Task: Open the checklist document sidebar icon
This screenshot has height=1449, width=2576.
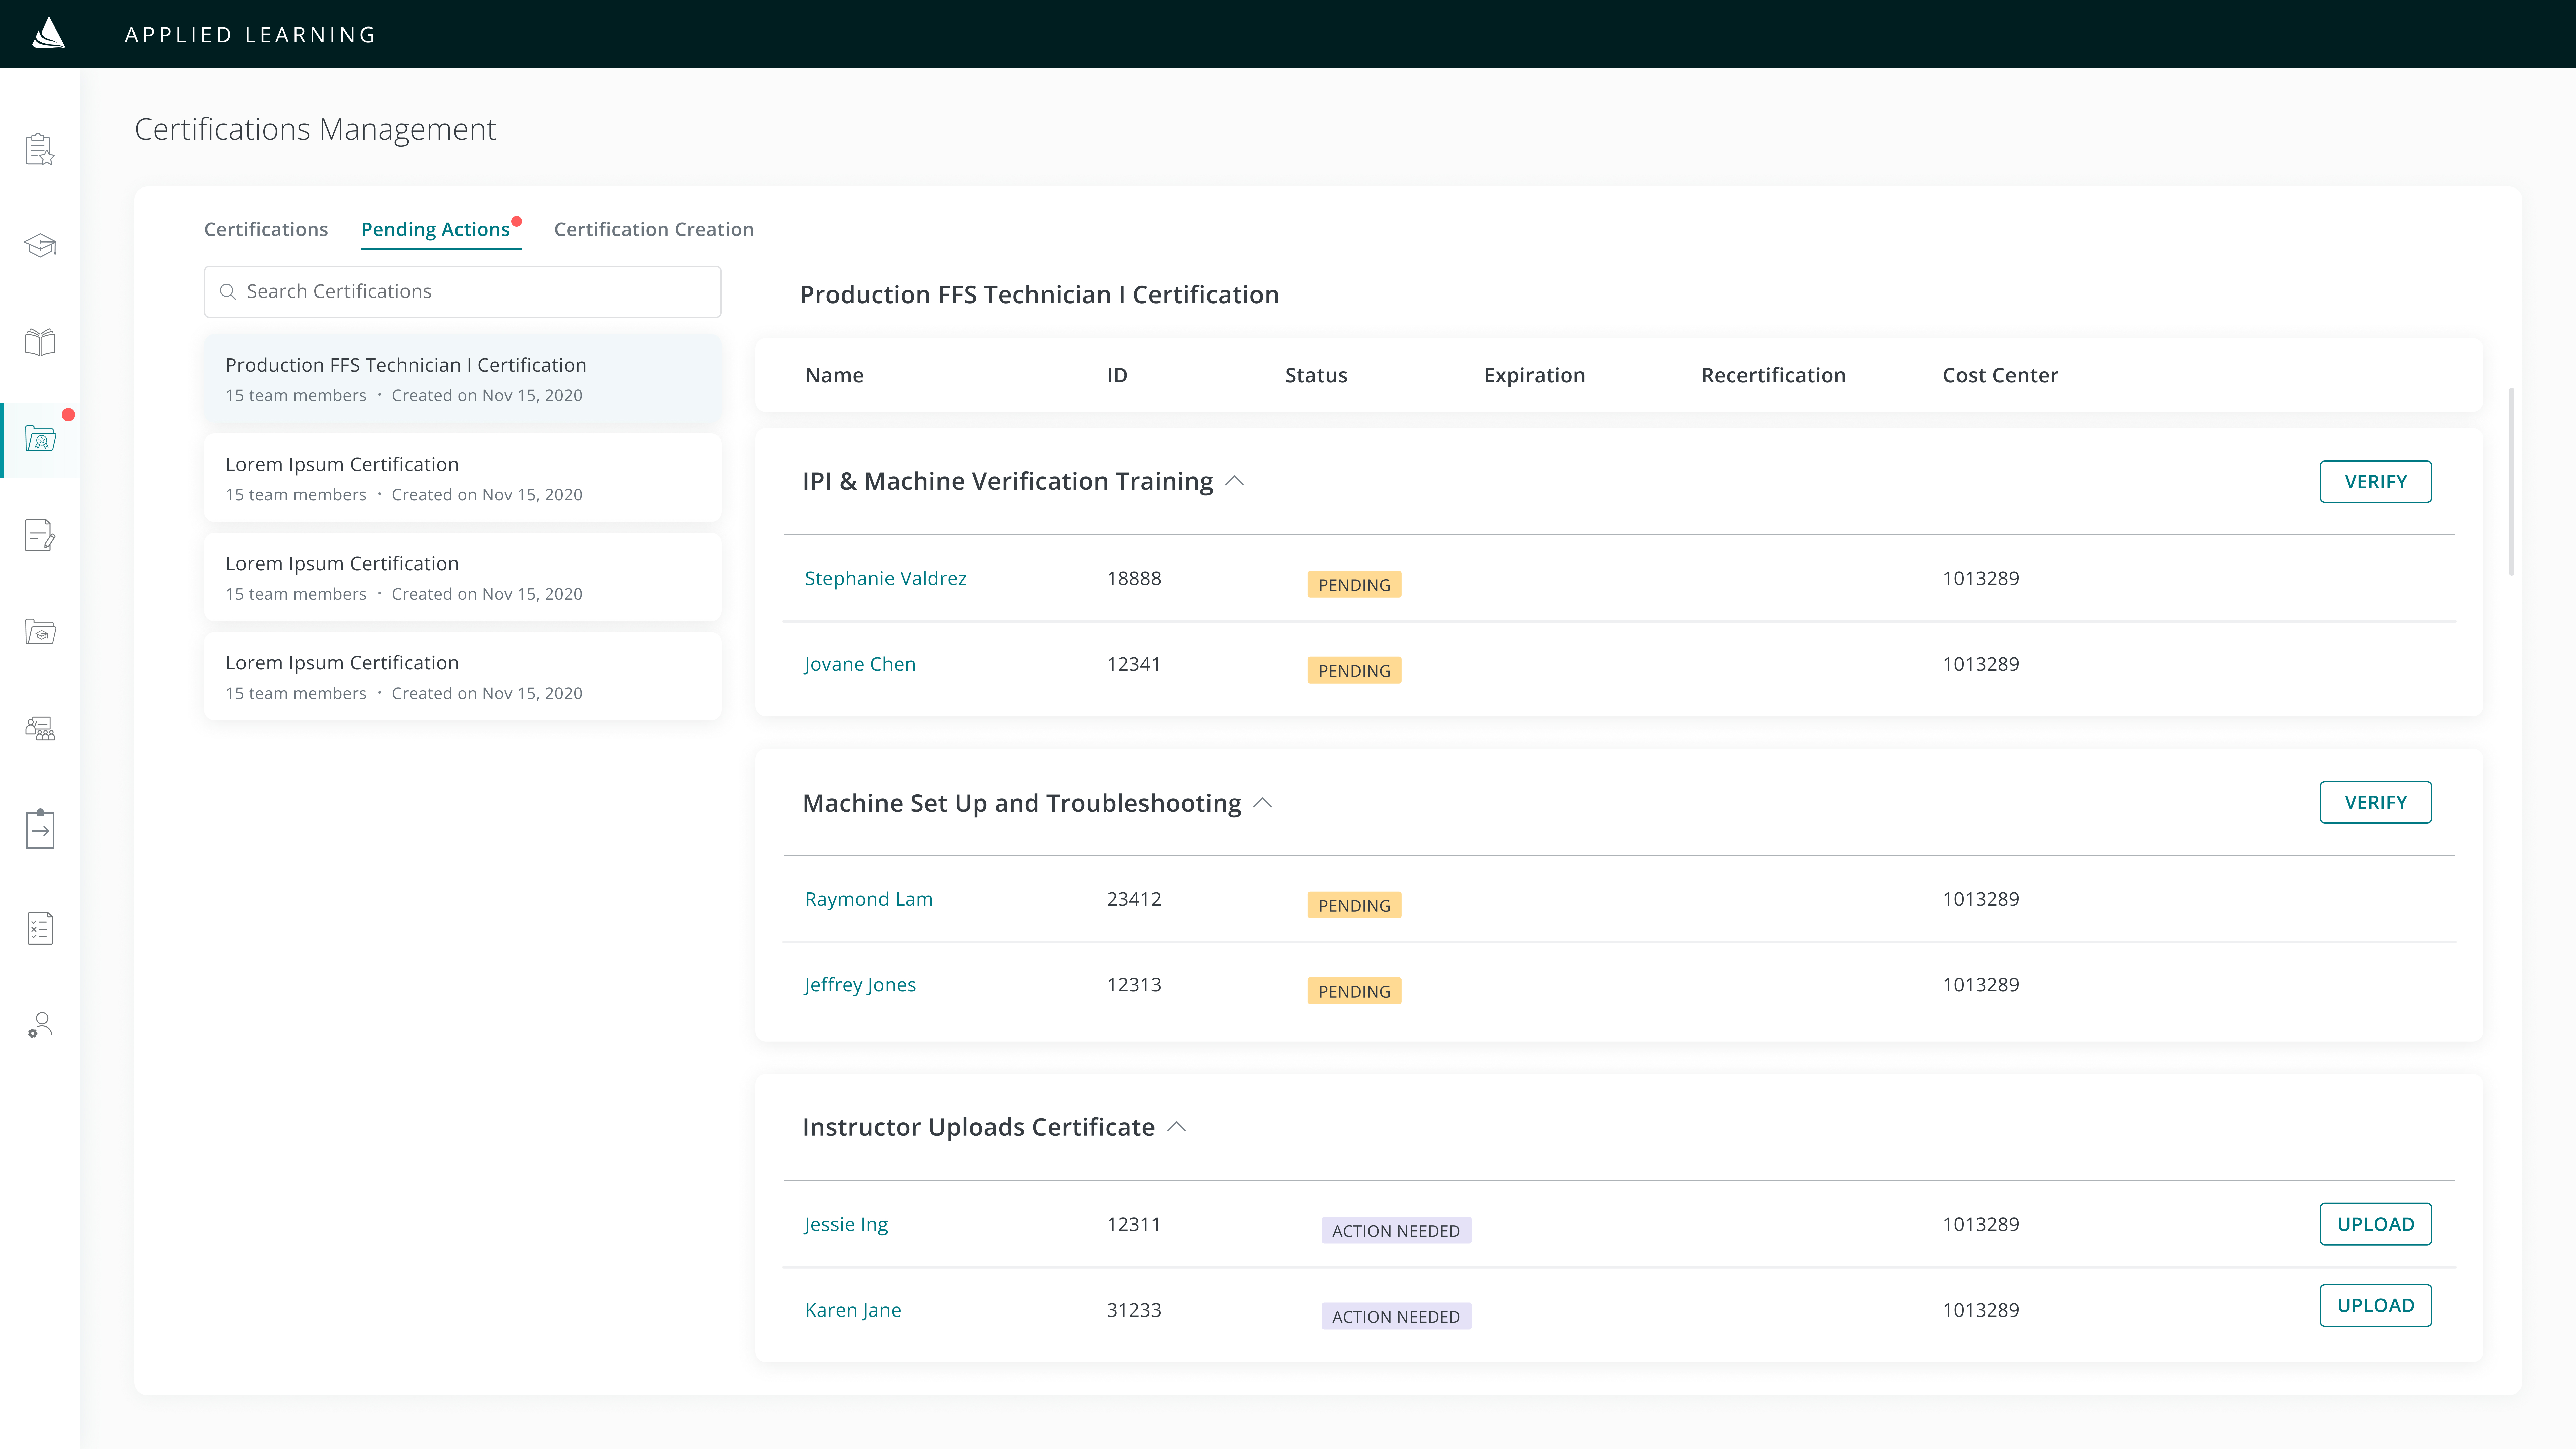Action: coord(40,928)
